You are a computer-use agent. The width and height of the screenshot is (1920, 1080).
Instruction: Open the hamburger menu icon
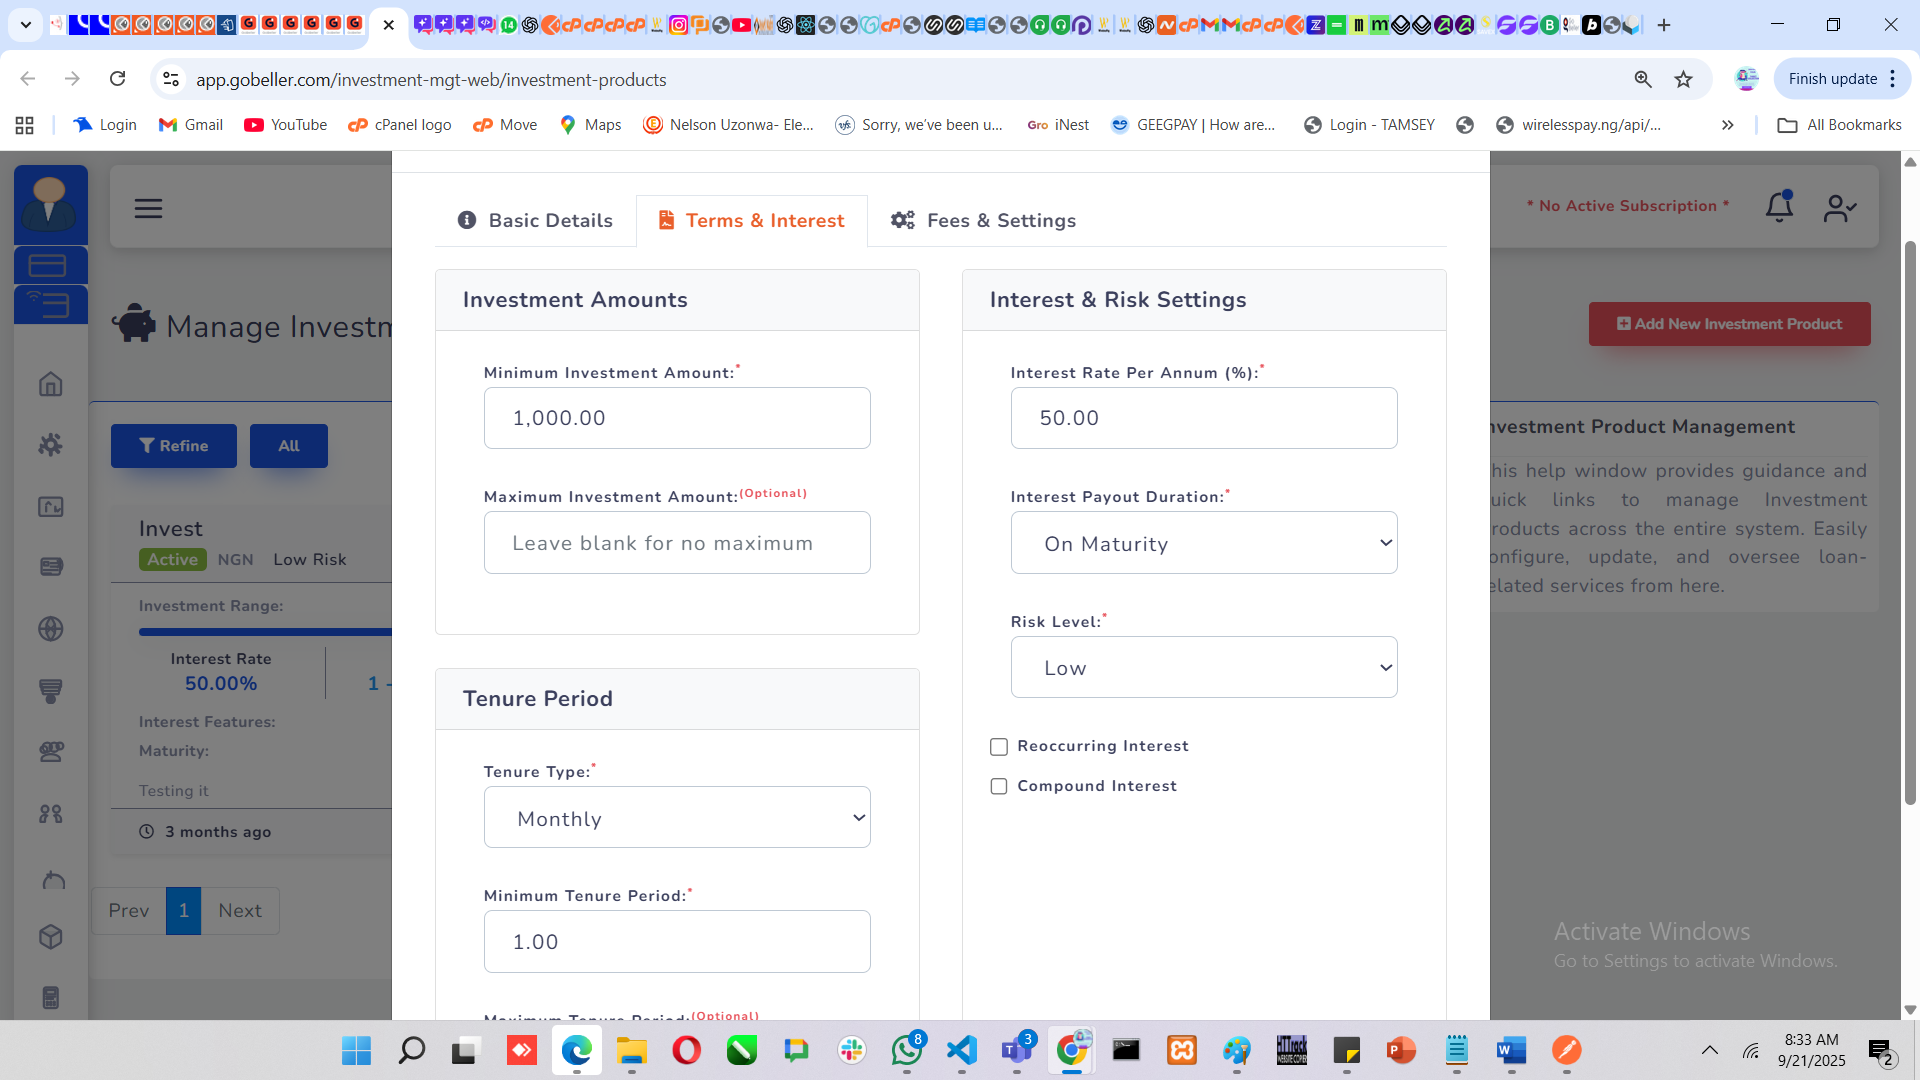(148, 208)
